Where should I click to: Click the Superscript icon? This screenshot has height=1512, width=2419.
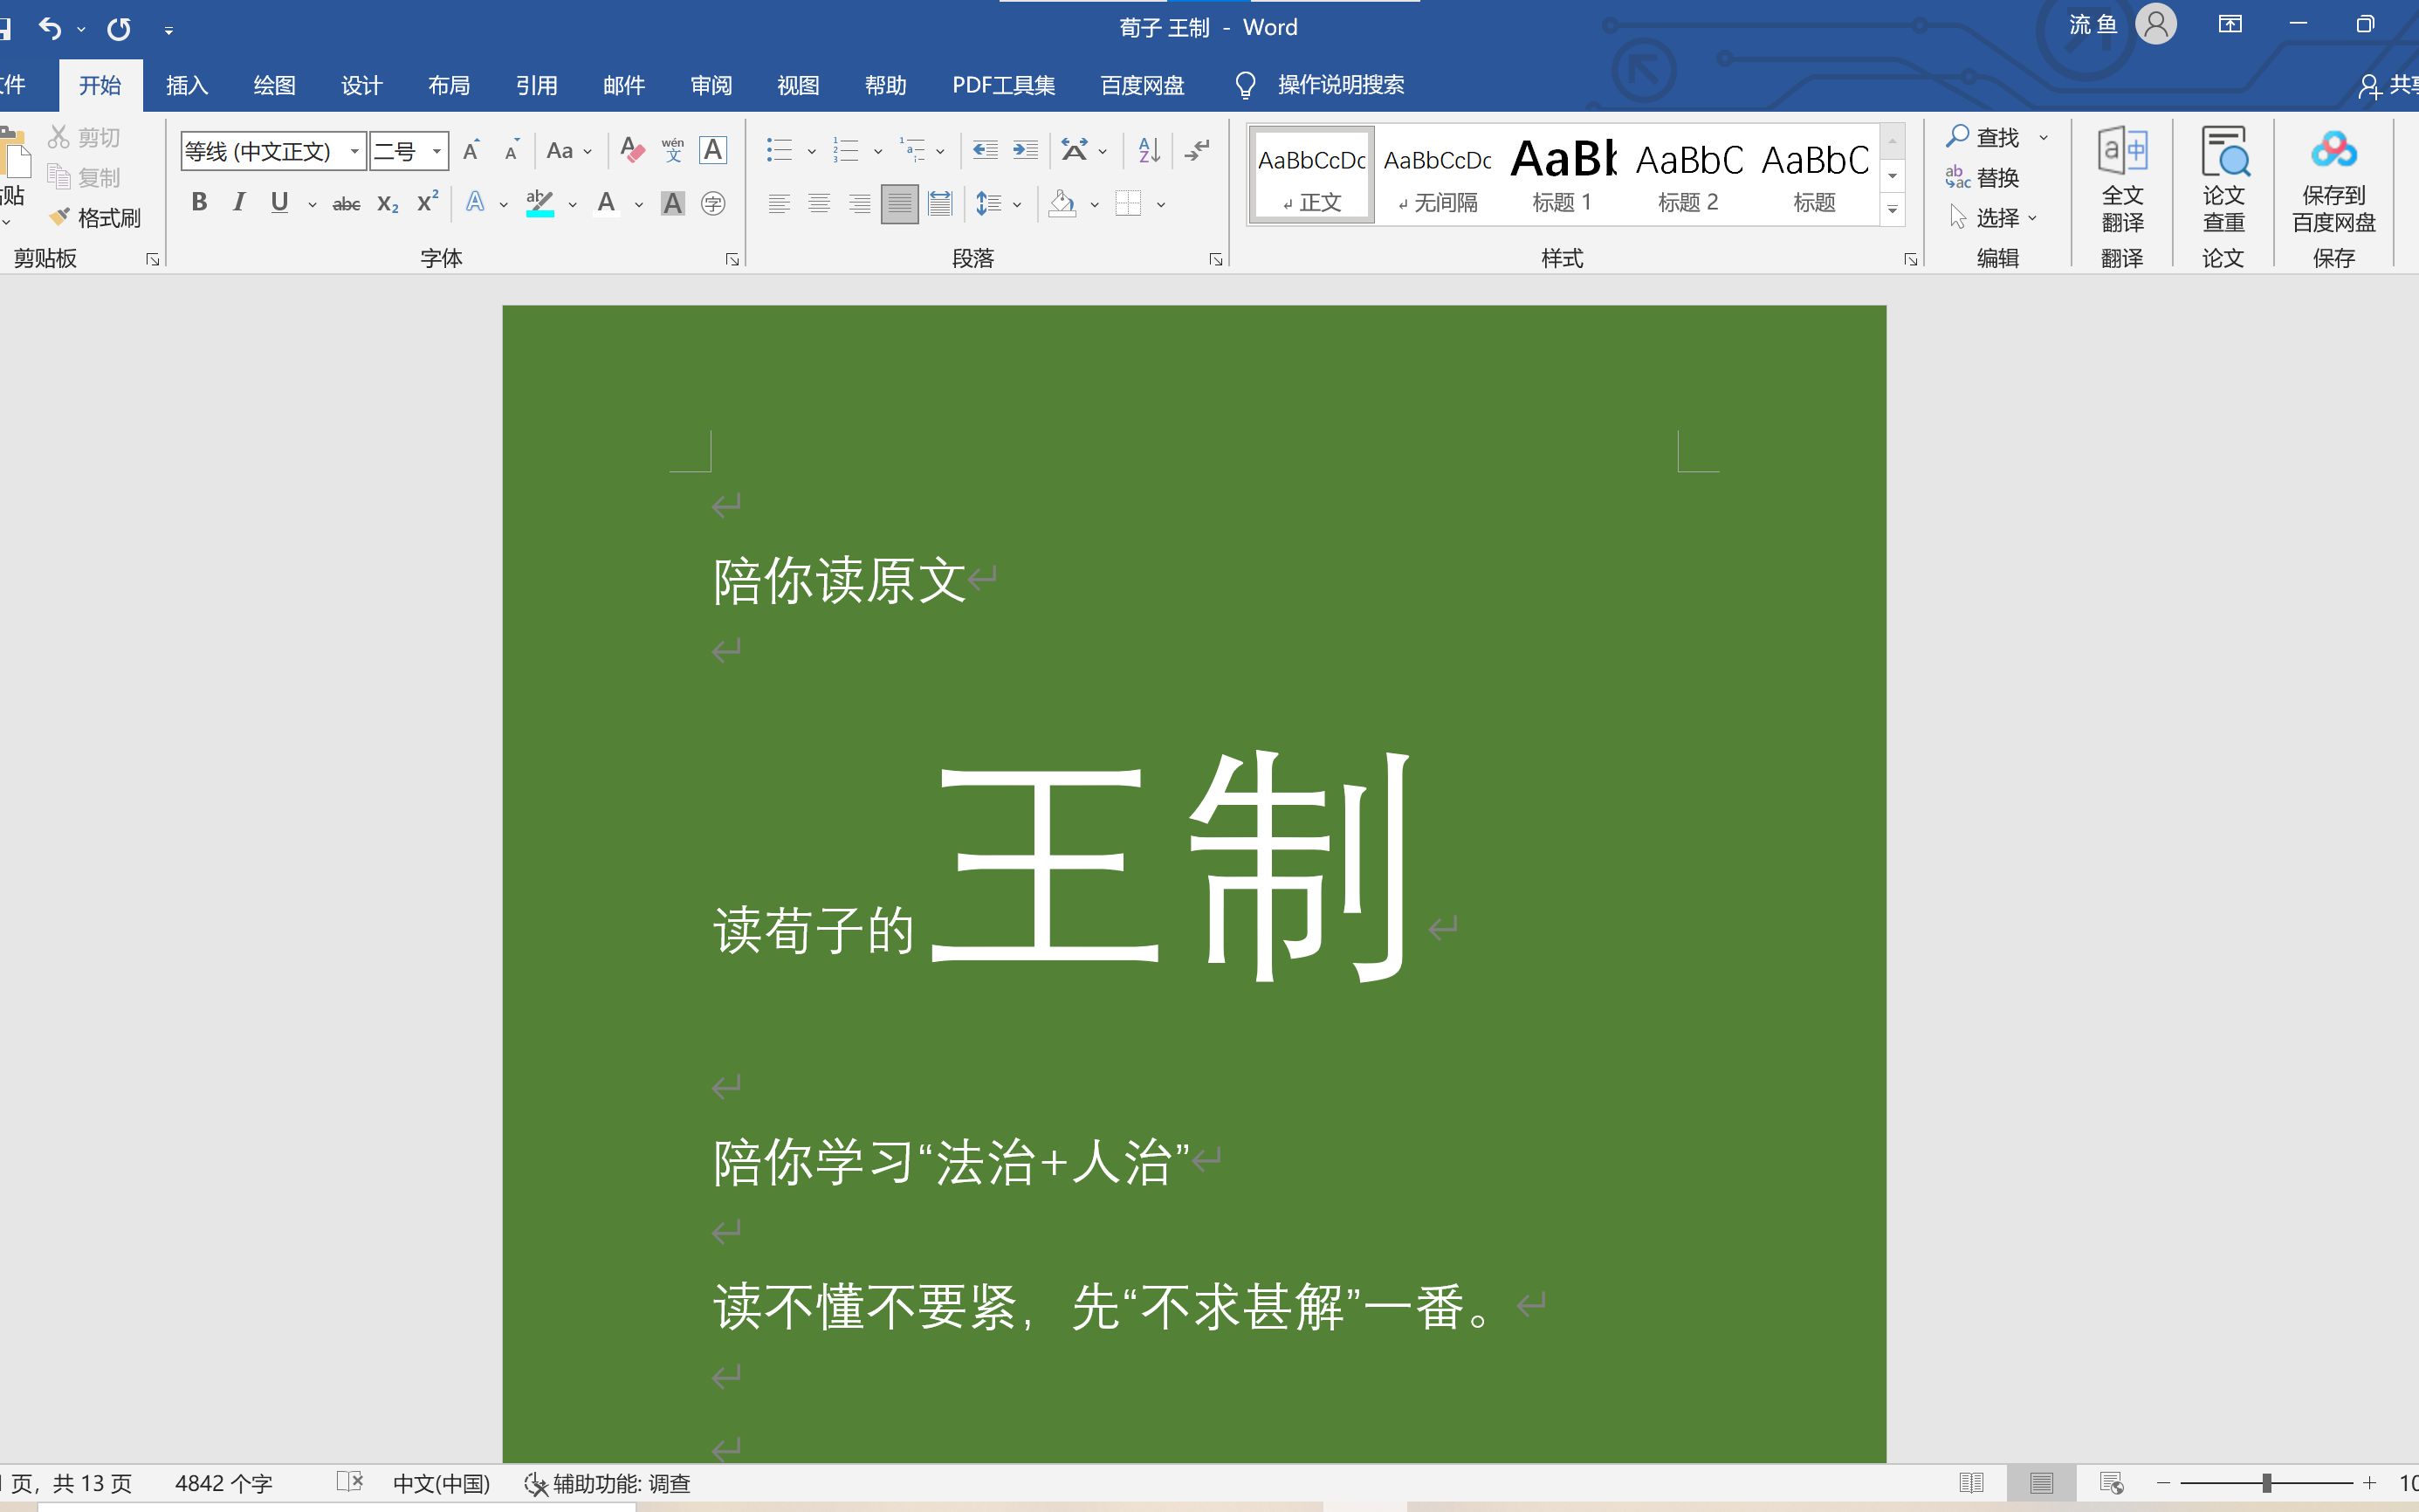pos(428,203)
